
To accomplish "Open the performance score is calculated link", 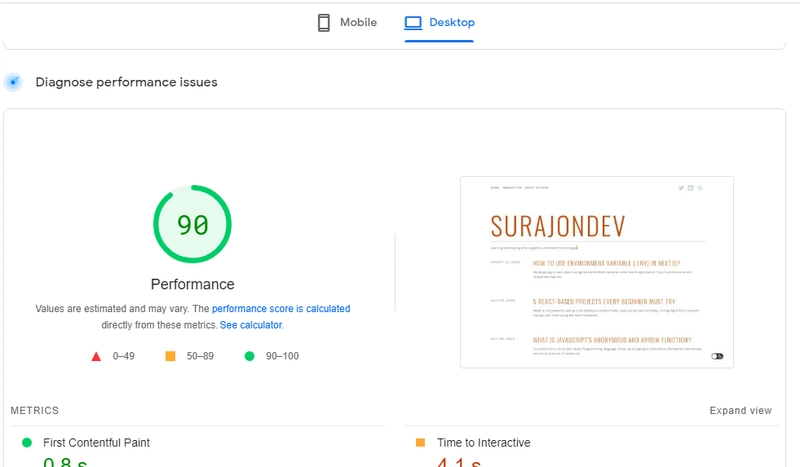I will [281, 309].
